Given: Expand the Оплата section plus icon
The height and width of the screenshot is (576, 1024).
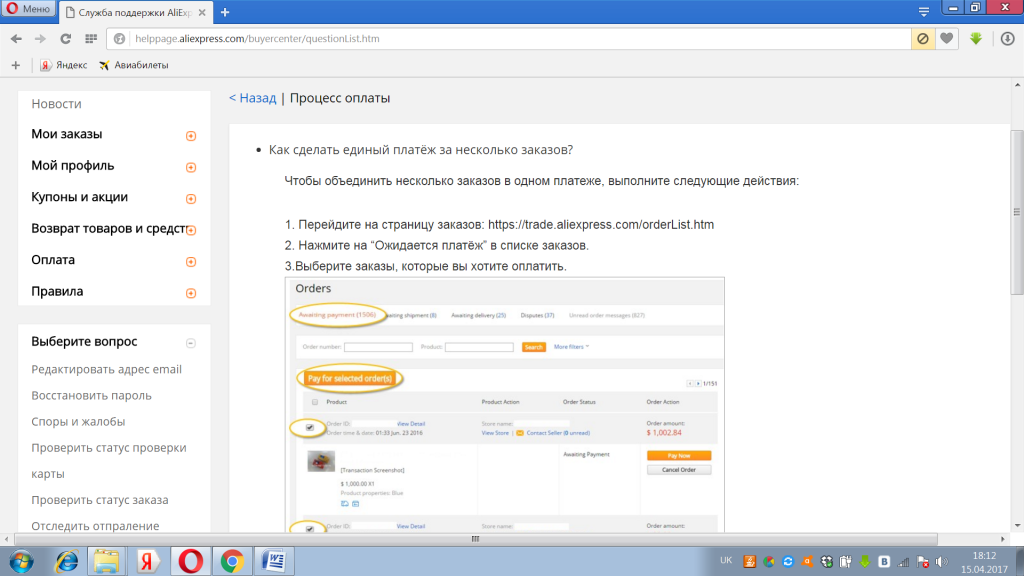Looking at the screenshot, I should pos(191,262).
